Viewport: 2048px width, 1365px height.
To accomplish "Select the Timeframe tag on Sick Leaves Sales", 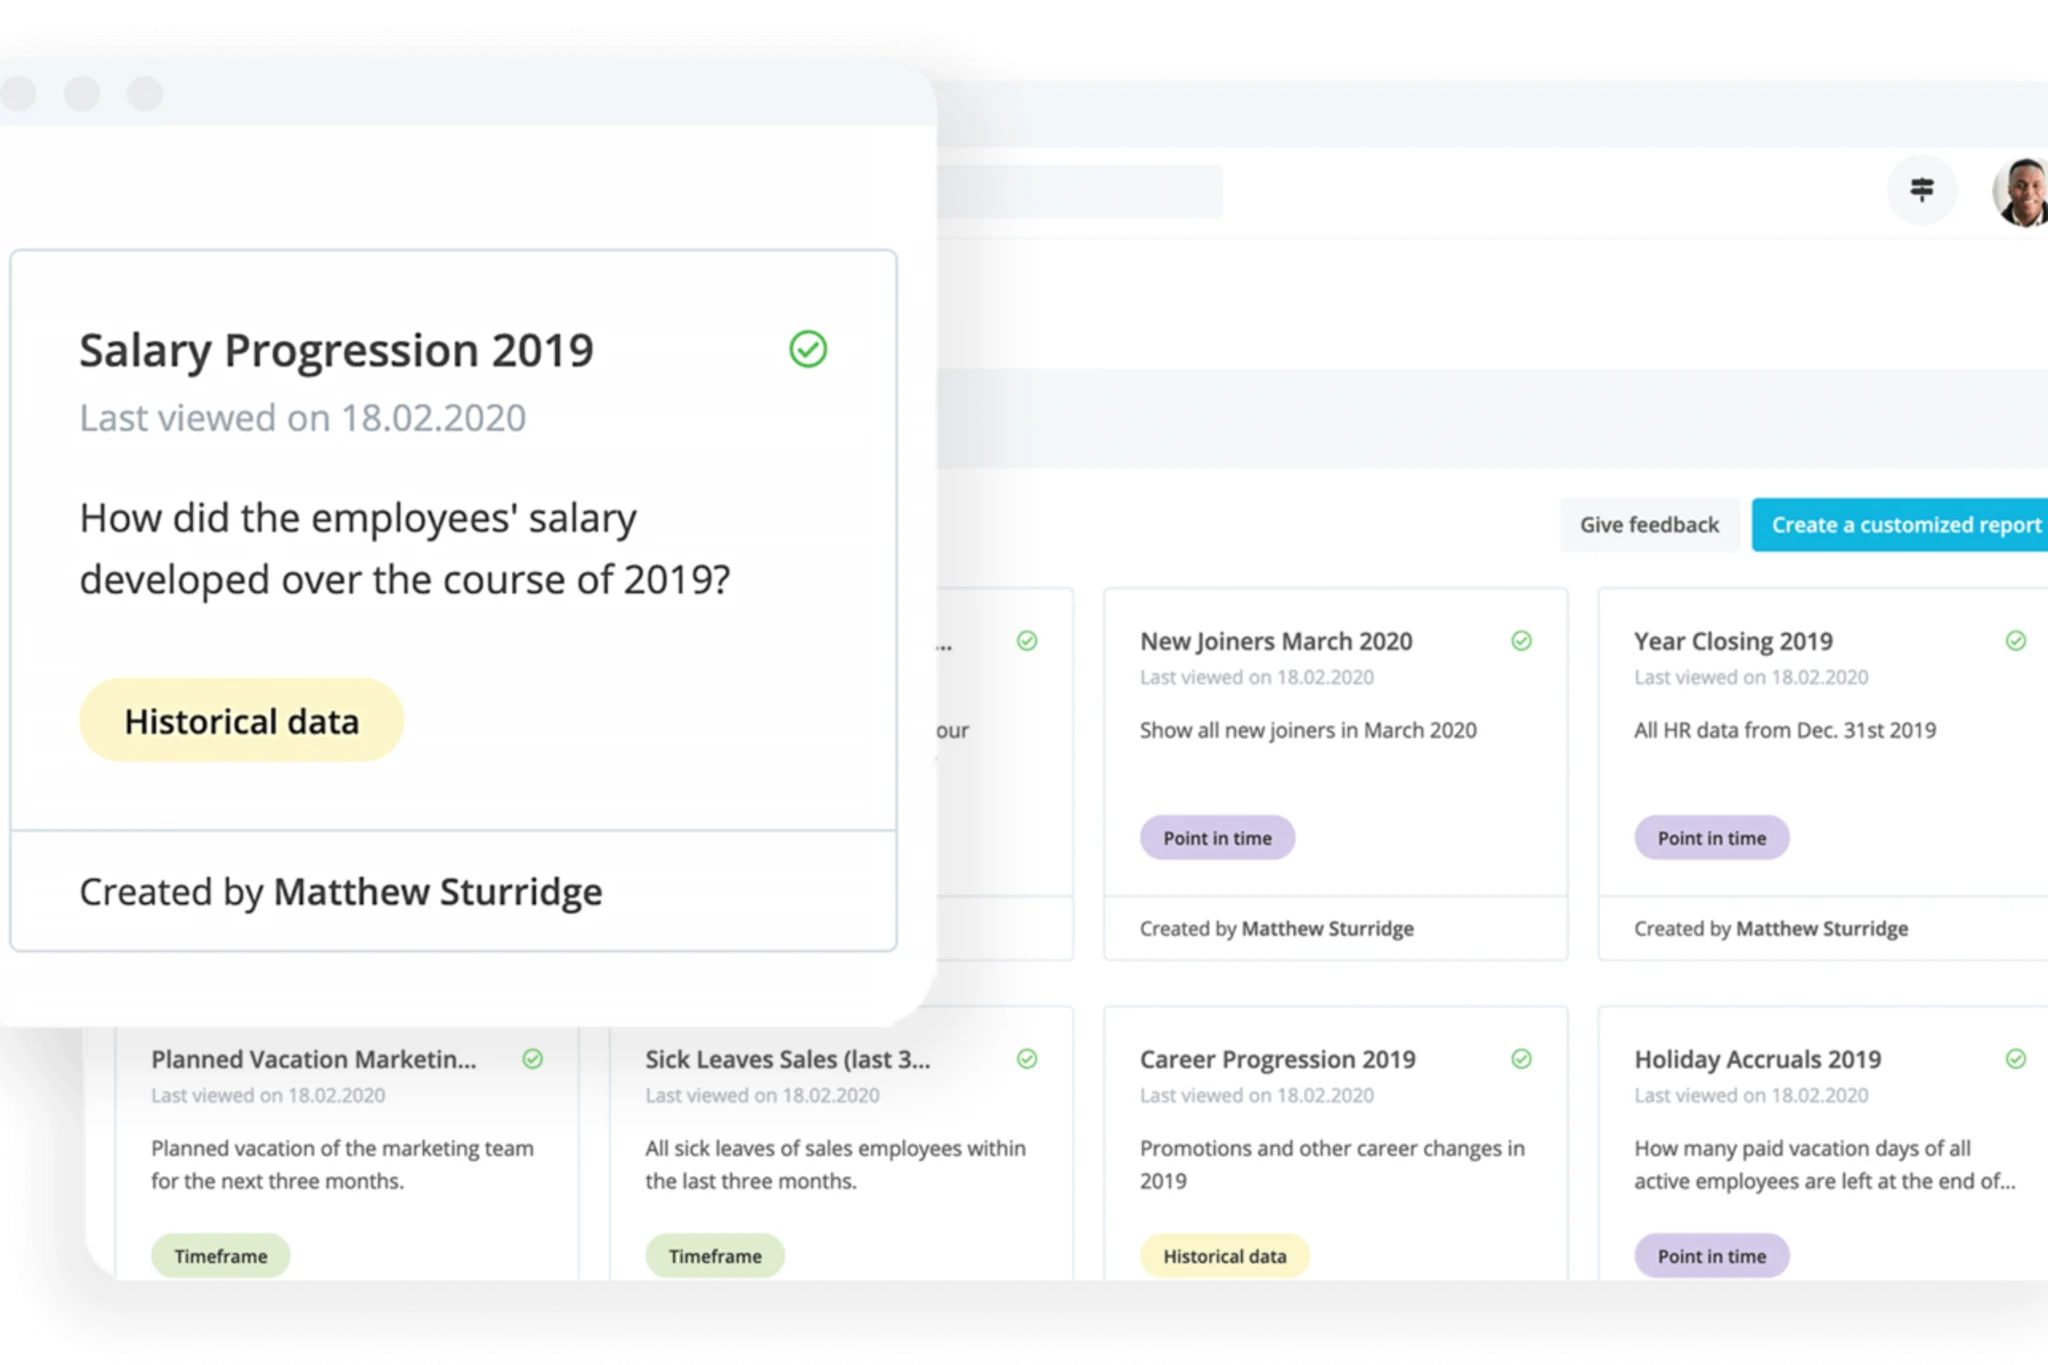I will click(714, 1255).
